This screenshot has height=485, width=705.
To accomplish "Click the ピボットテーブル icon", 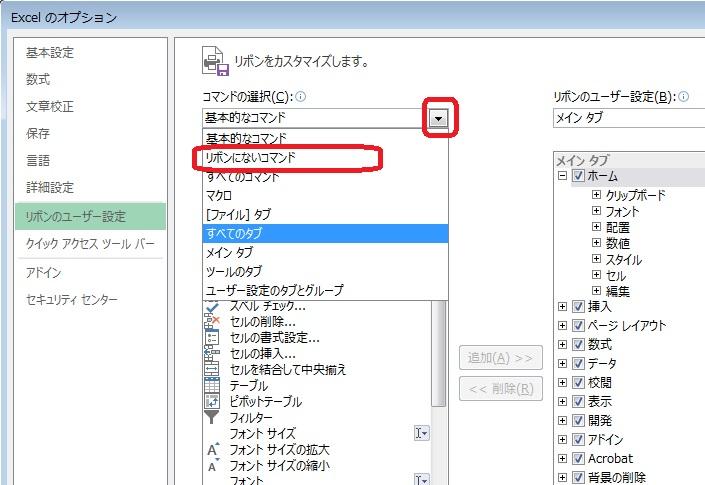I will pos(212,401).
